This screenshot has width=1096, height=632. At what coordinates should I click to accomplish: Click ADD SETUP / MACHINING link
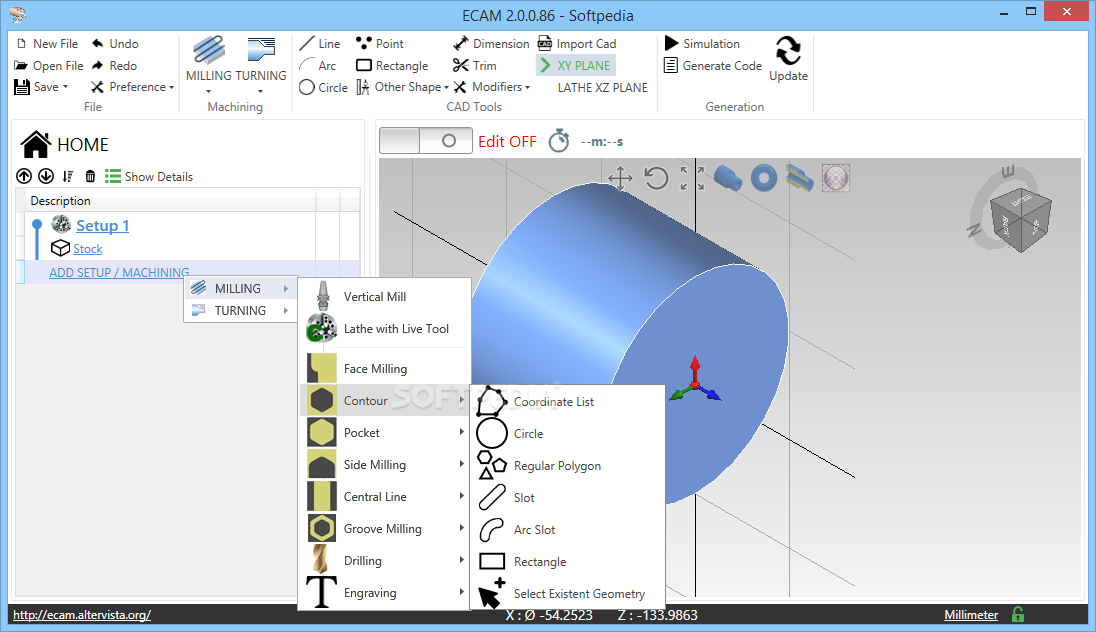pos(119,273)
